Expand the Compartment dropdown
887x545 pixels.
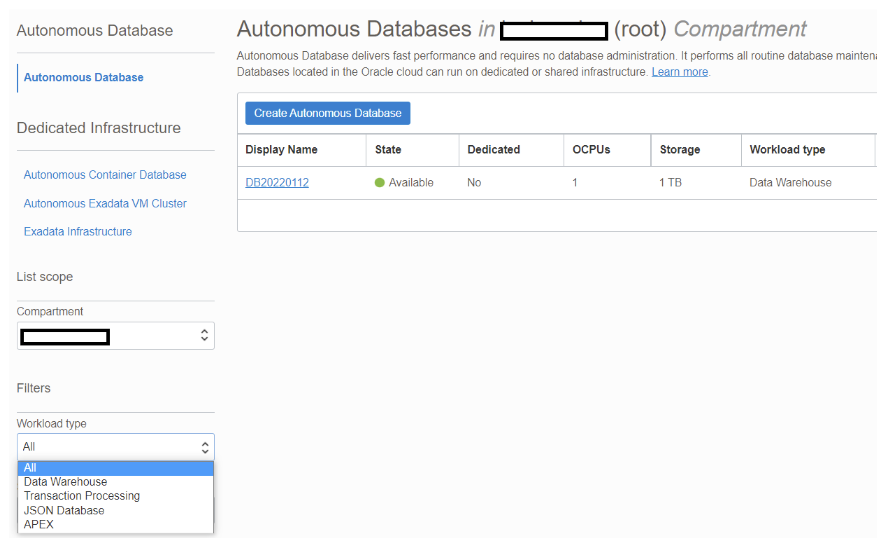click(x=115, y=336)
